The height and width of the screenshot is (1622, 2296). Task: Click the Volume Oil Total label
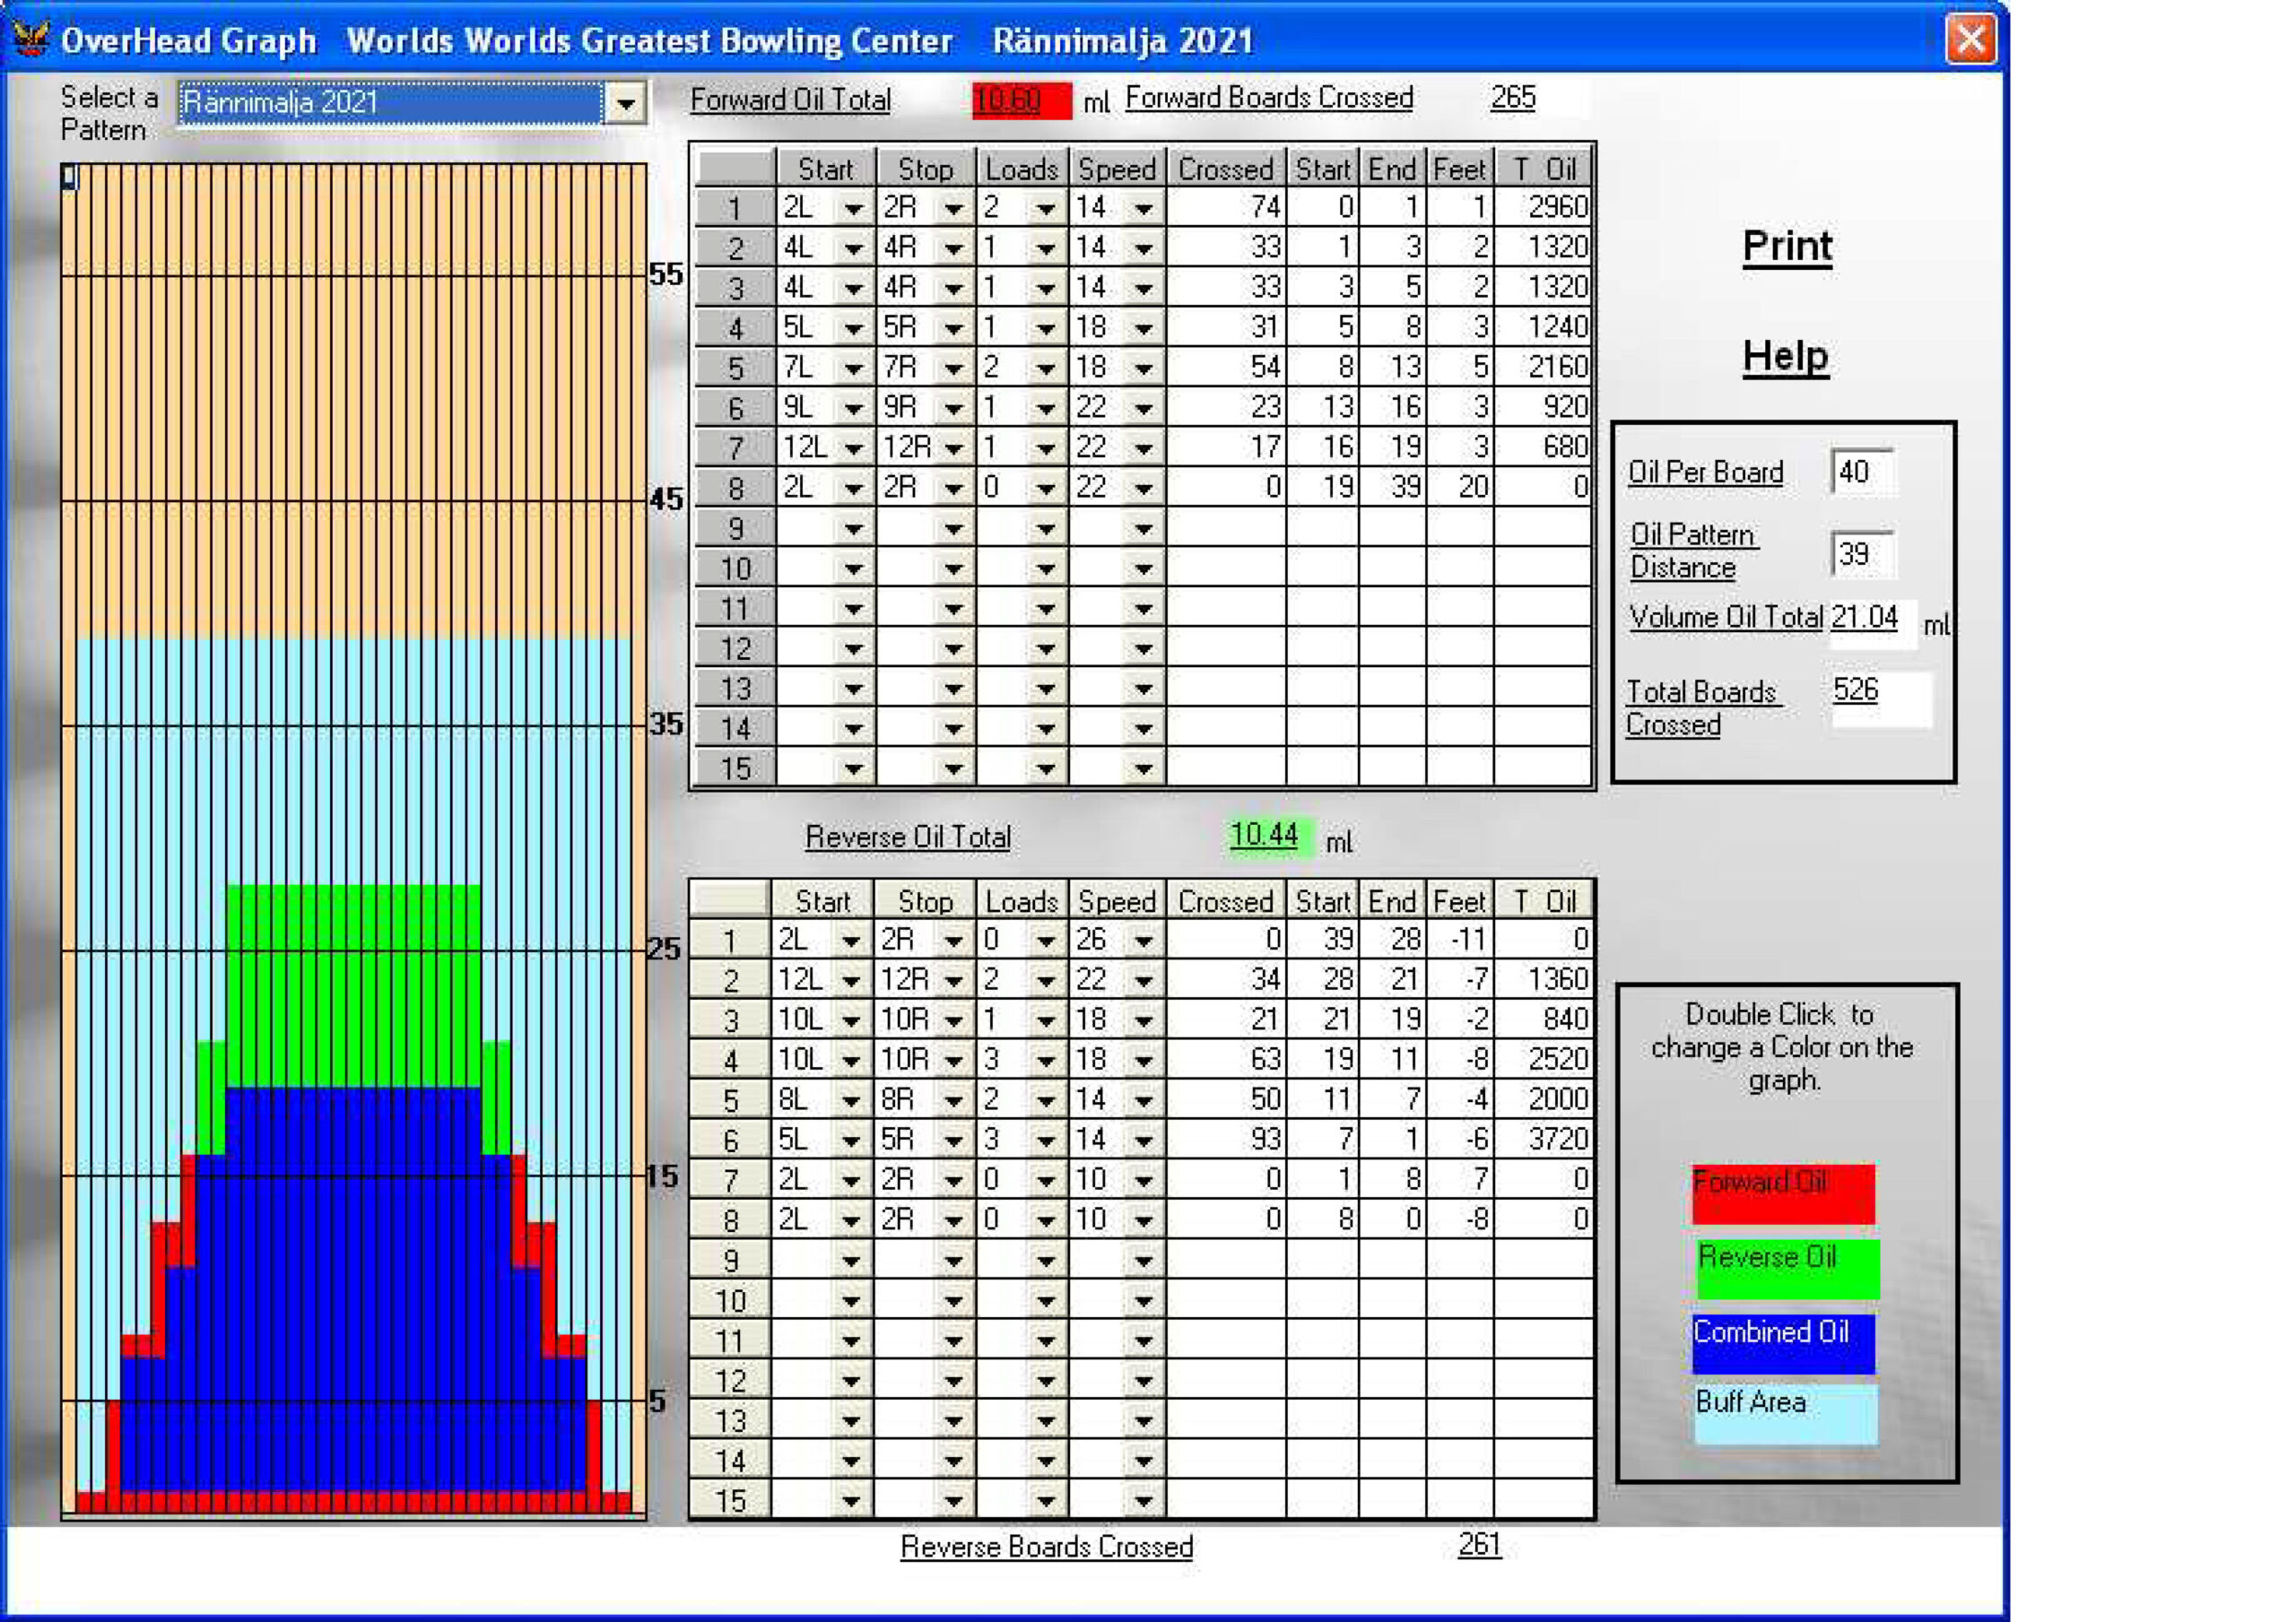[1727, 618]
